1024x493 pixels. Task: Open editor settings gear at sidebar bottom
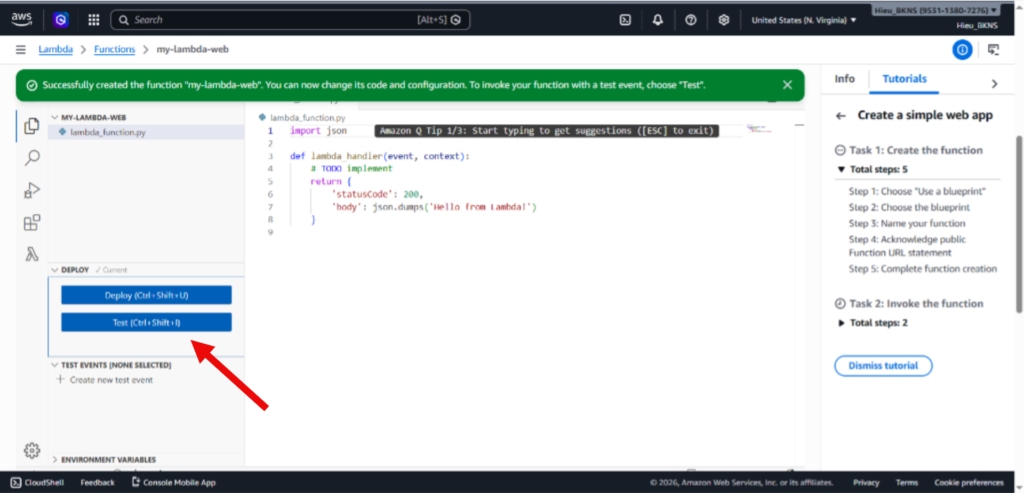click(x=31, y=450)
